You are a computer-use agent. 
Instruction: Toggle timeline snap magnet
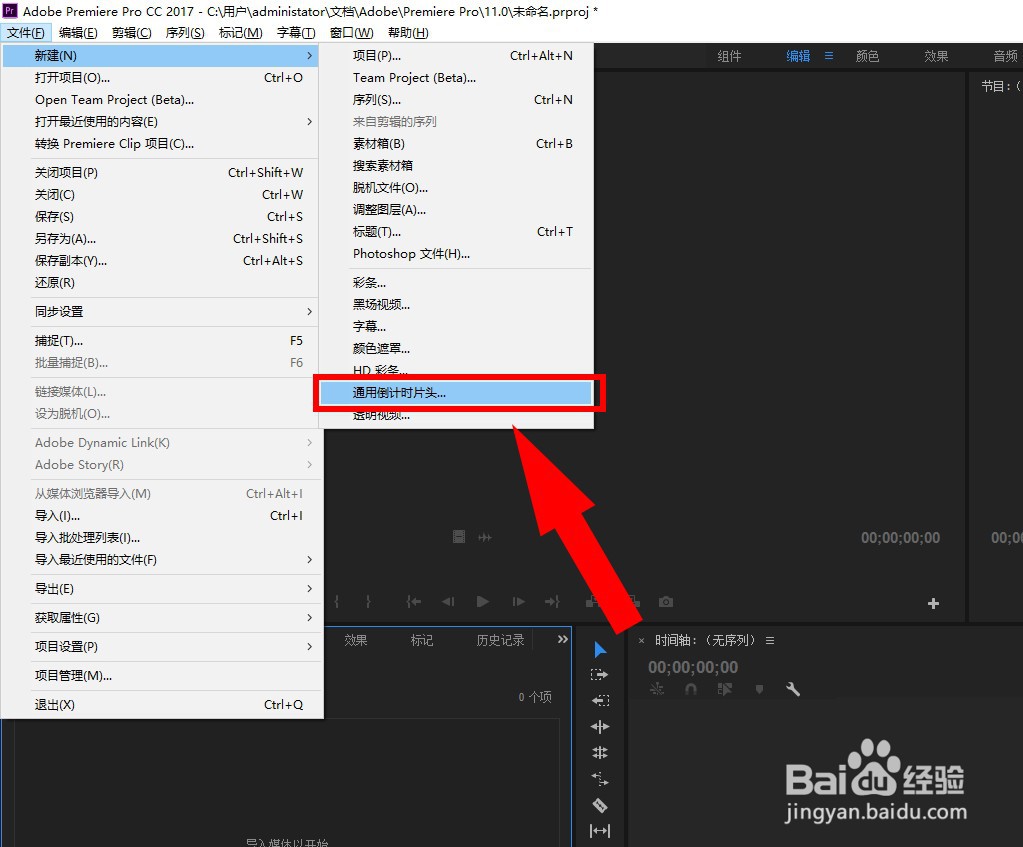click(691, 689)
